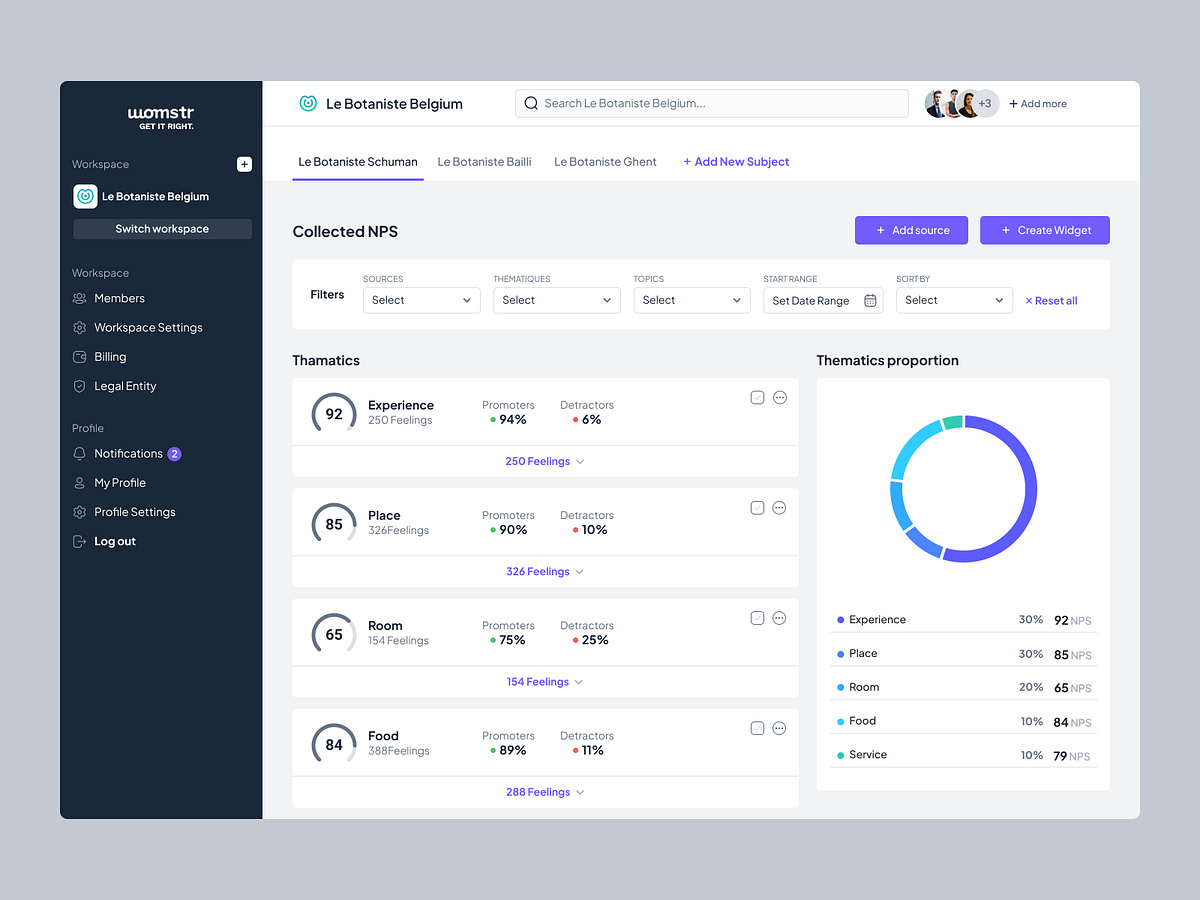Switch to Le Botaniste Ghent tab
This screenshot has width=1200, height=900.
click(605, 162)
